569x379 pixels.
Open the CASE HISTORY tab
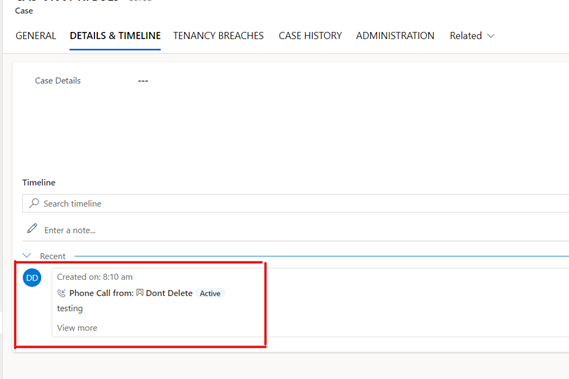click(x=310, y=36)
